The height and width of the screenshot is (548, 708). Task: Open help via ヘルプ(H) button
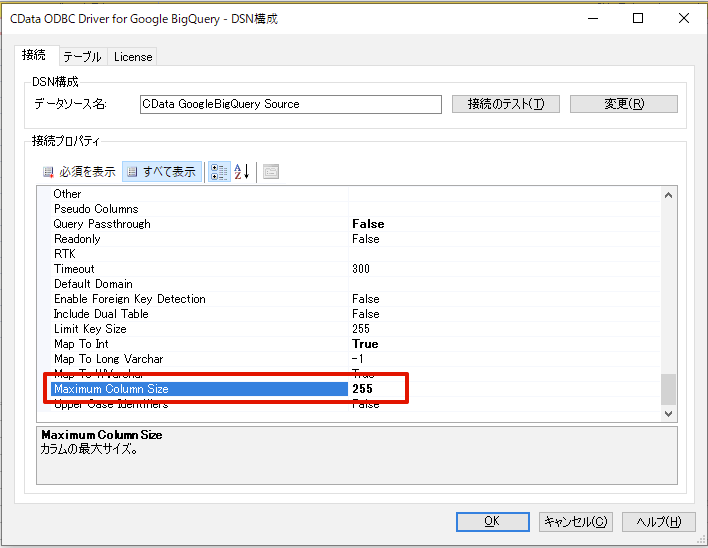point(659,522)
